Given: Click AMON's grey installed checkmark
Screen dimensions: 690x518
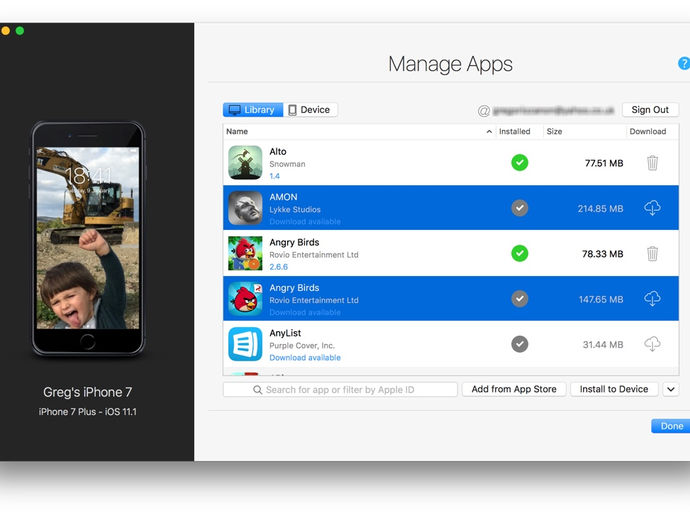Looking at the screenshot, I should (x=519, y=208).
